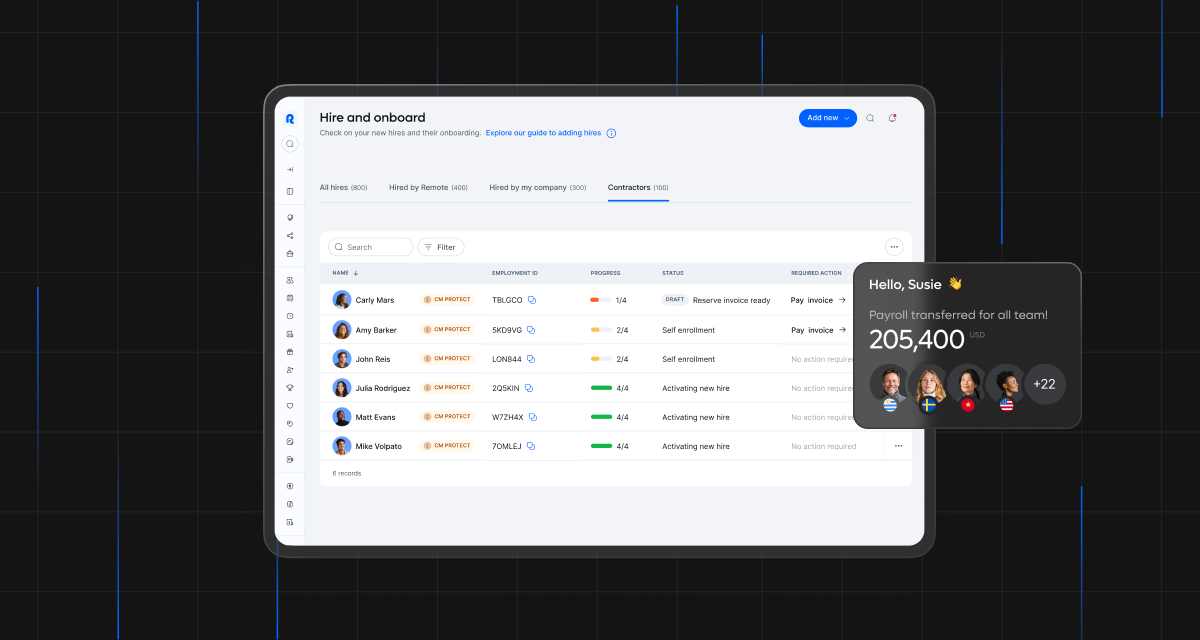Screen dimensions: 1200x640
Task: Focus the table Search input field
Action: [x=371, y=247]
